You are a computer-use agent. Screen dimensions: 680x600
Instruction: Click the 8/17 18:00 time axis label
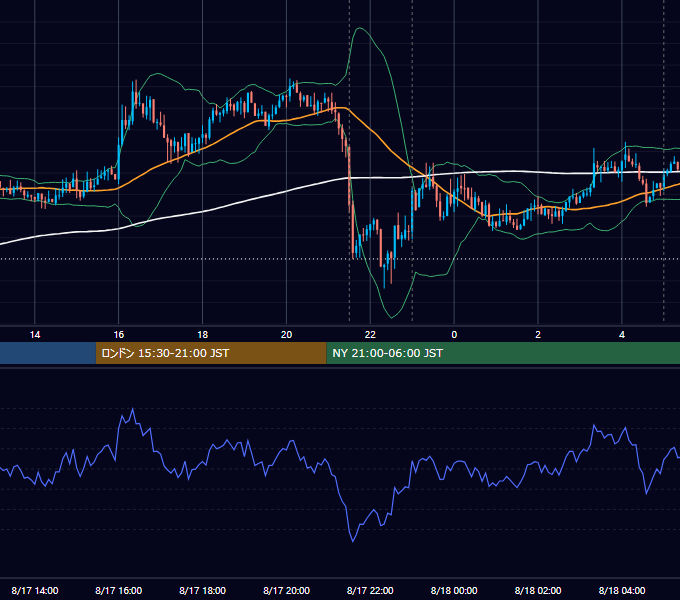tap(203, 590)
